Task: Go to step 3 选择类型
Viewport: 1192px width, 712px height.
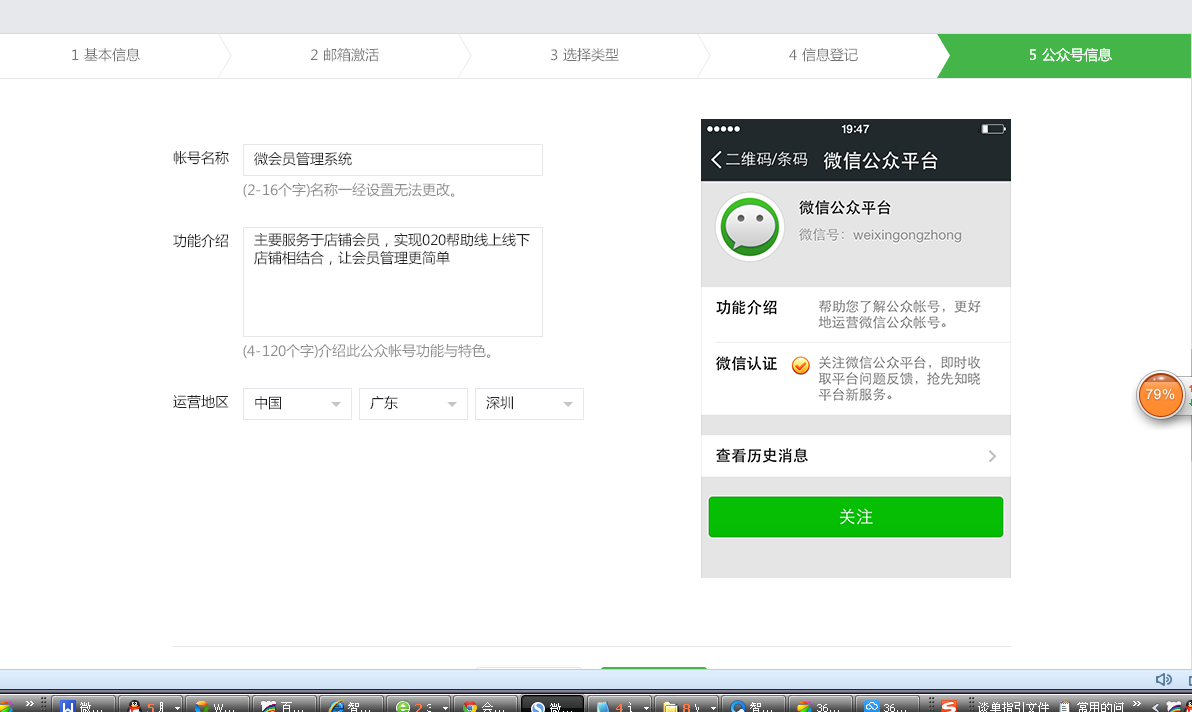Action: click(585, 55)
